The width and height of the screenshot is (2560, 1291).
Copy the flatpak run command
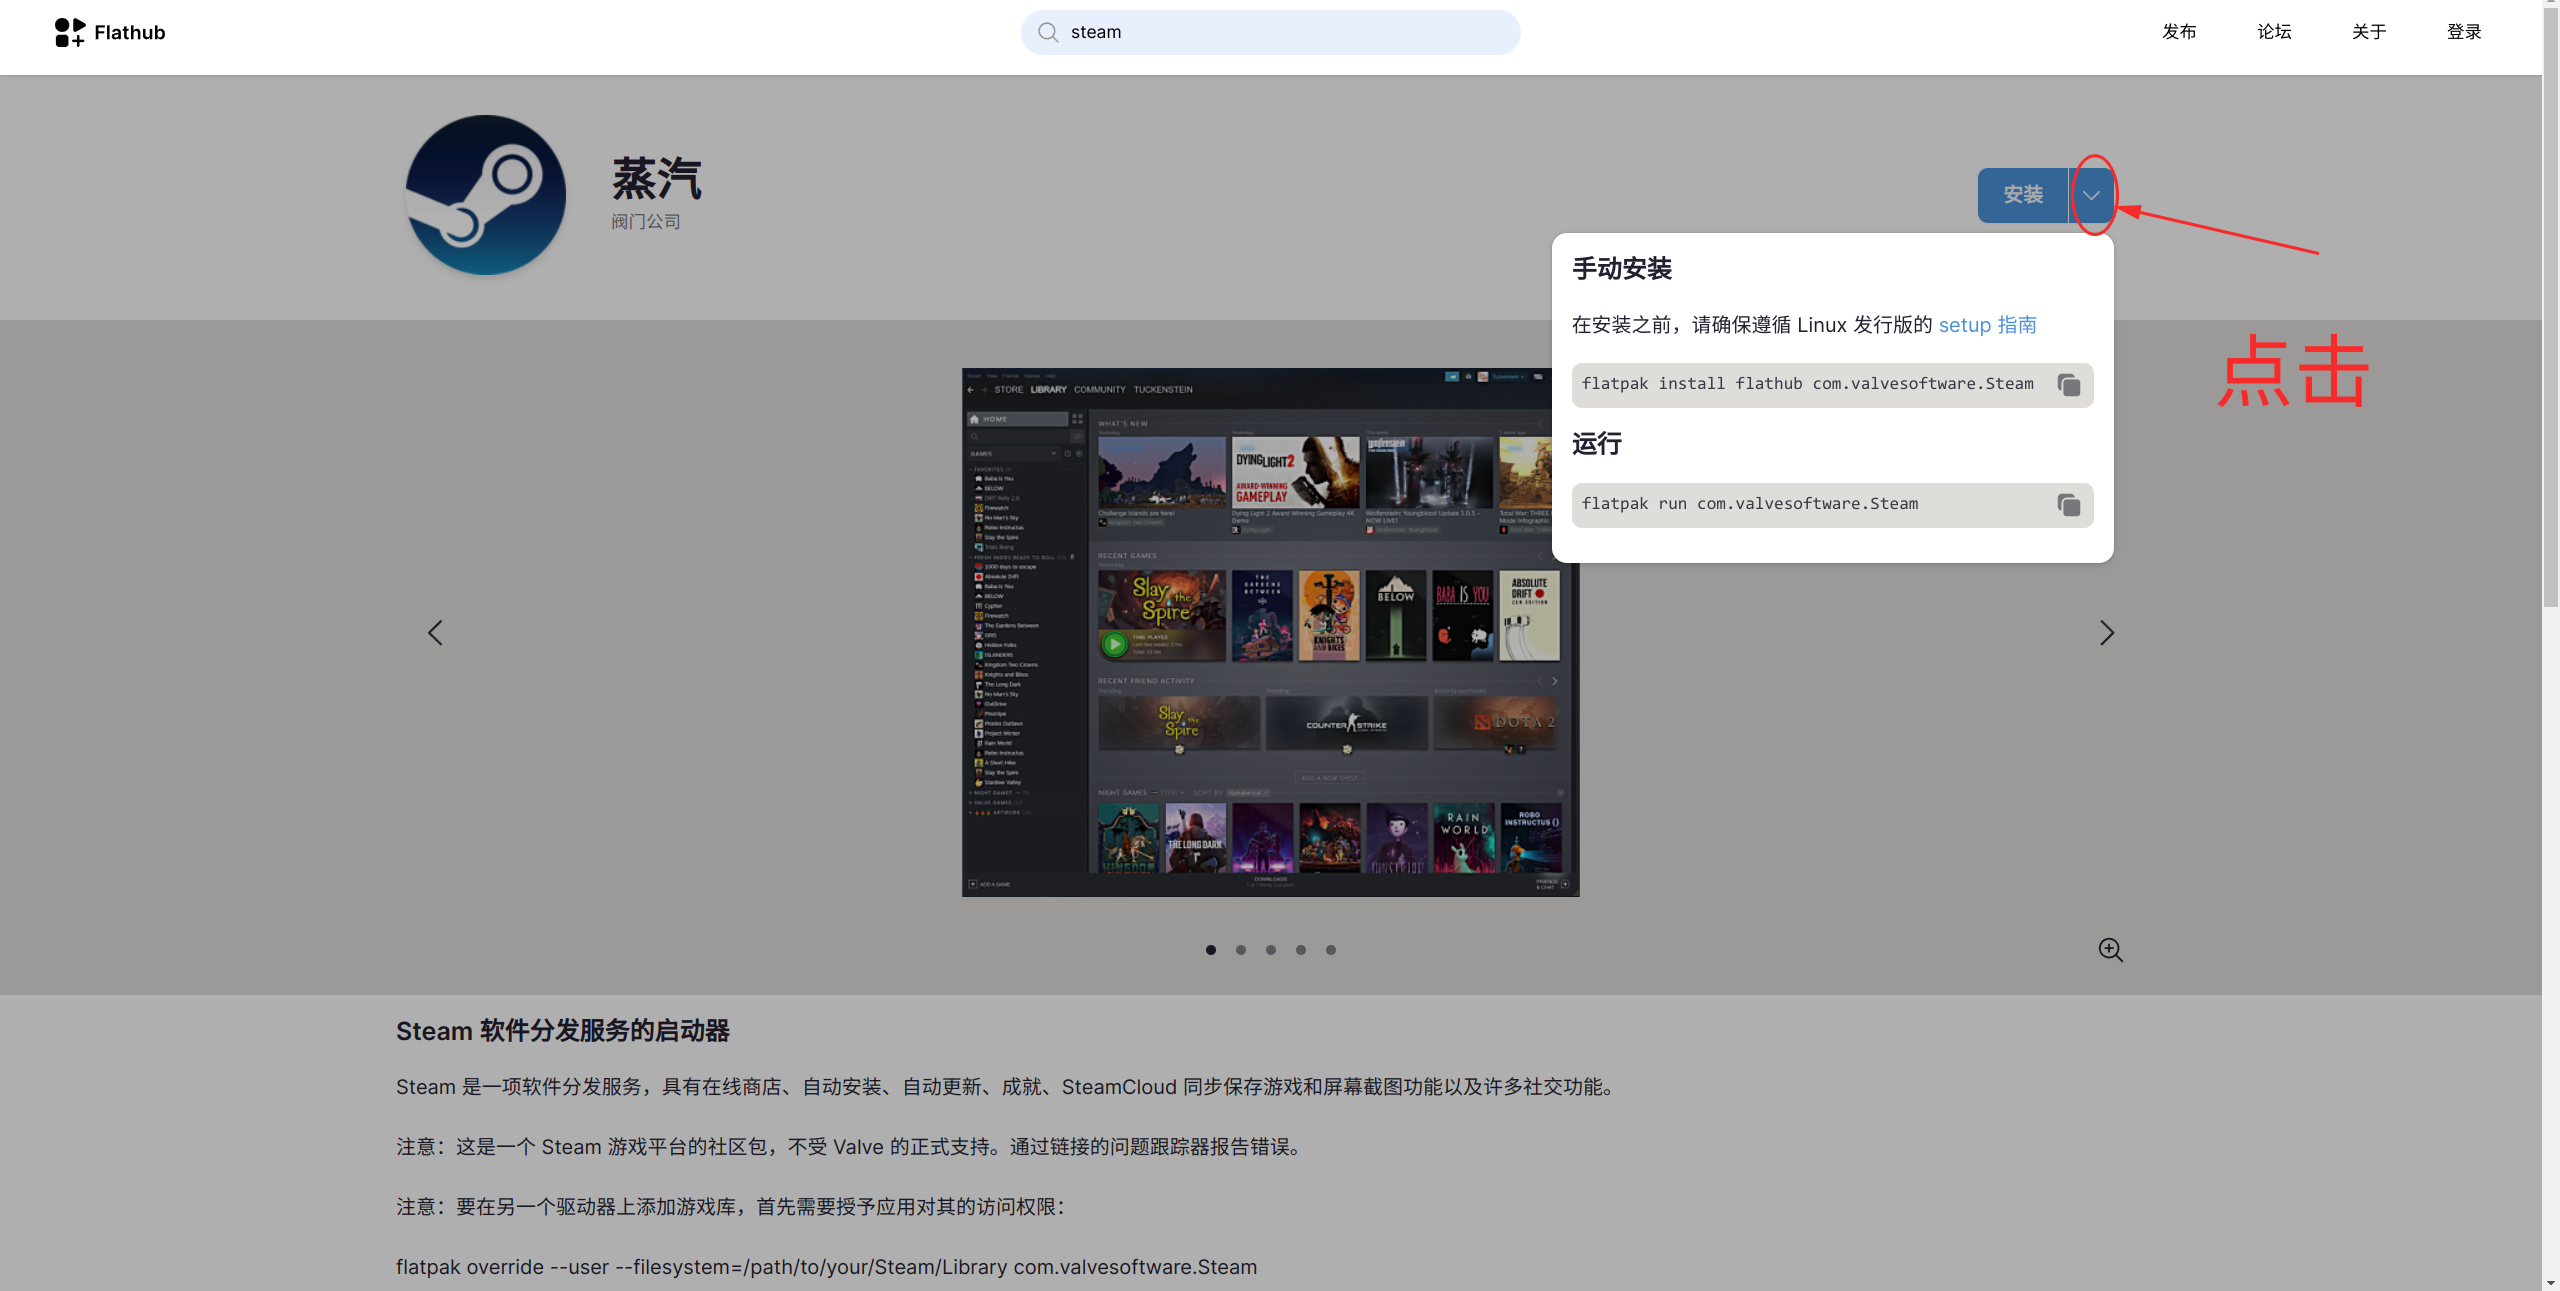point(2068,504)
